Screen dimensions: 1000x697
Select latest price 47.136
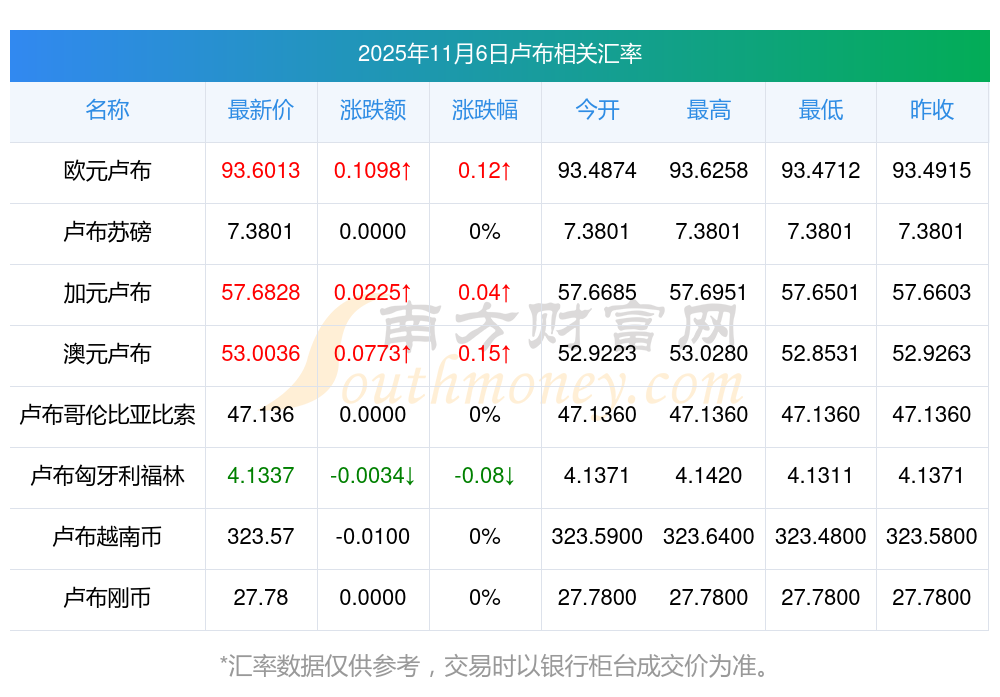tap(260, 415)
